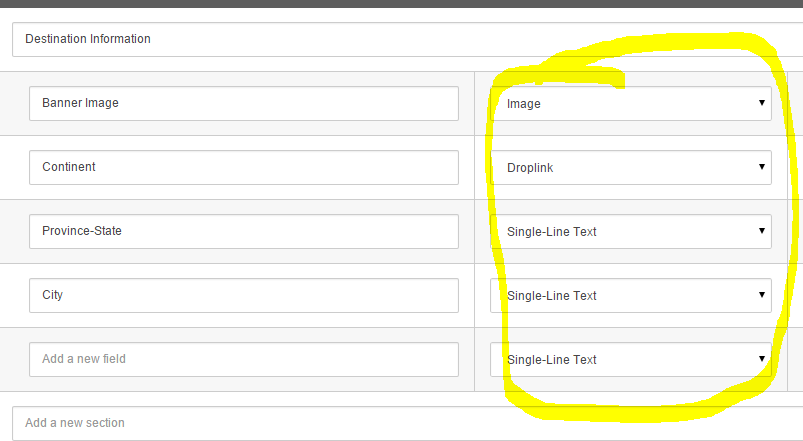
Task: Click the dropdown arrow in the Province-State row
Action: (x=762, y=231)
